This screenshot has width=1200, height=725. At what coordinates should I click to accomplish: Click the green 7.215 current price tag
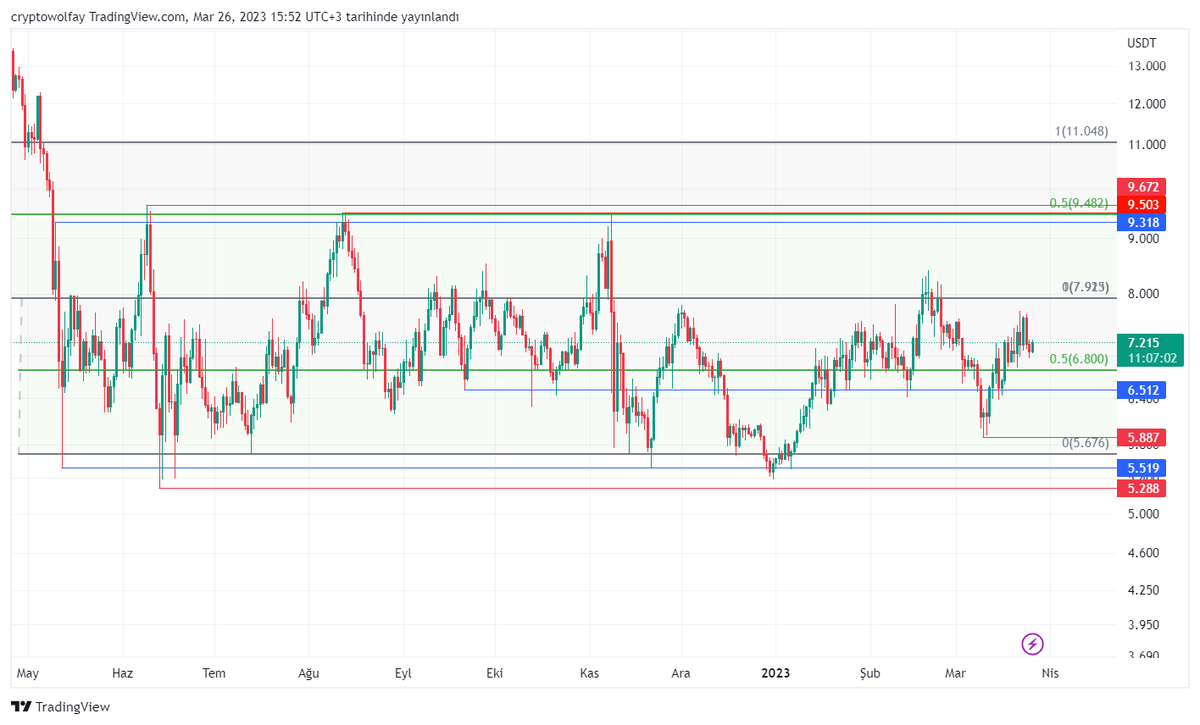click(1150, 342)
